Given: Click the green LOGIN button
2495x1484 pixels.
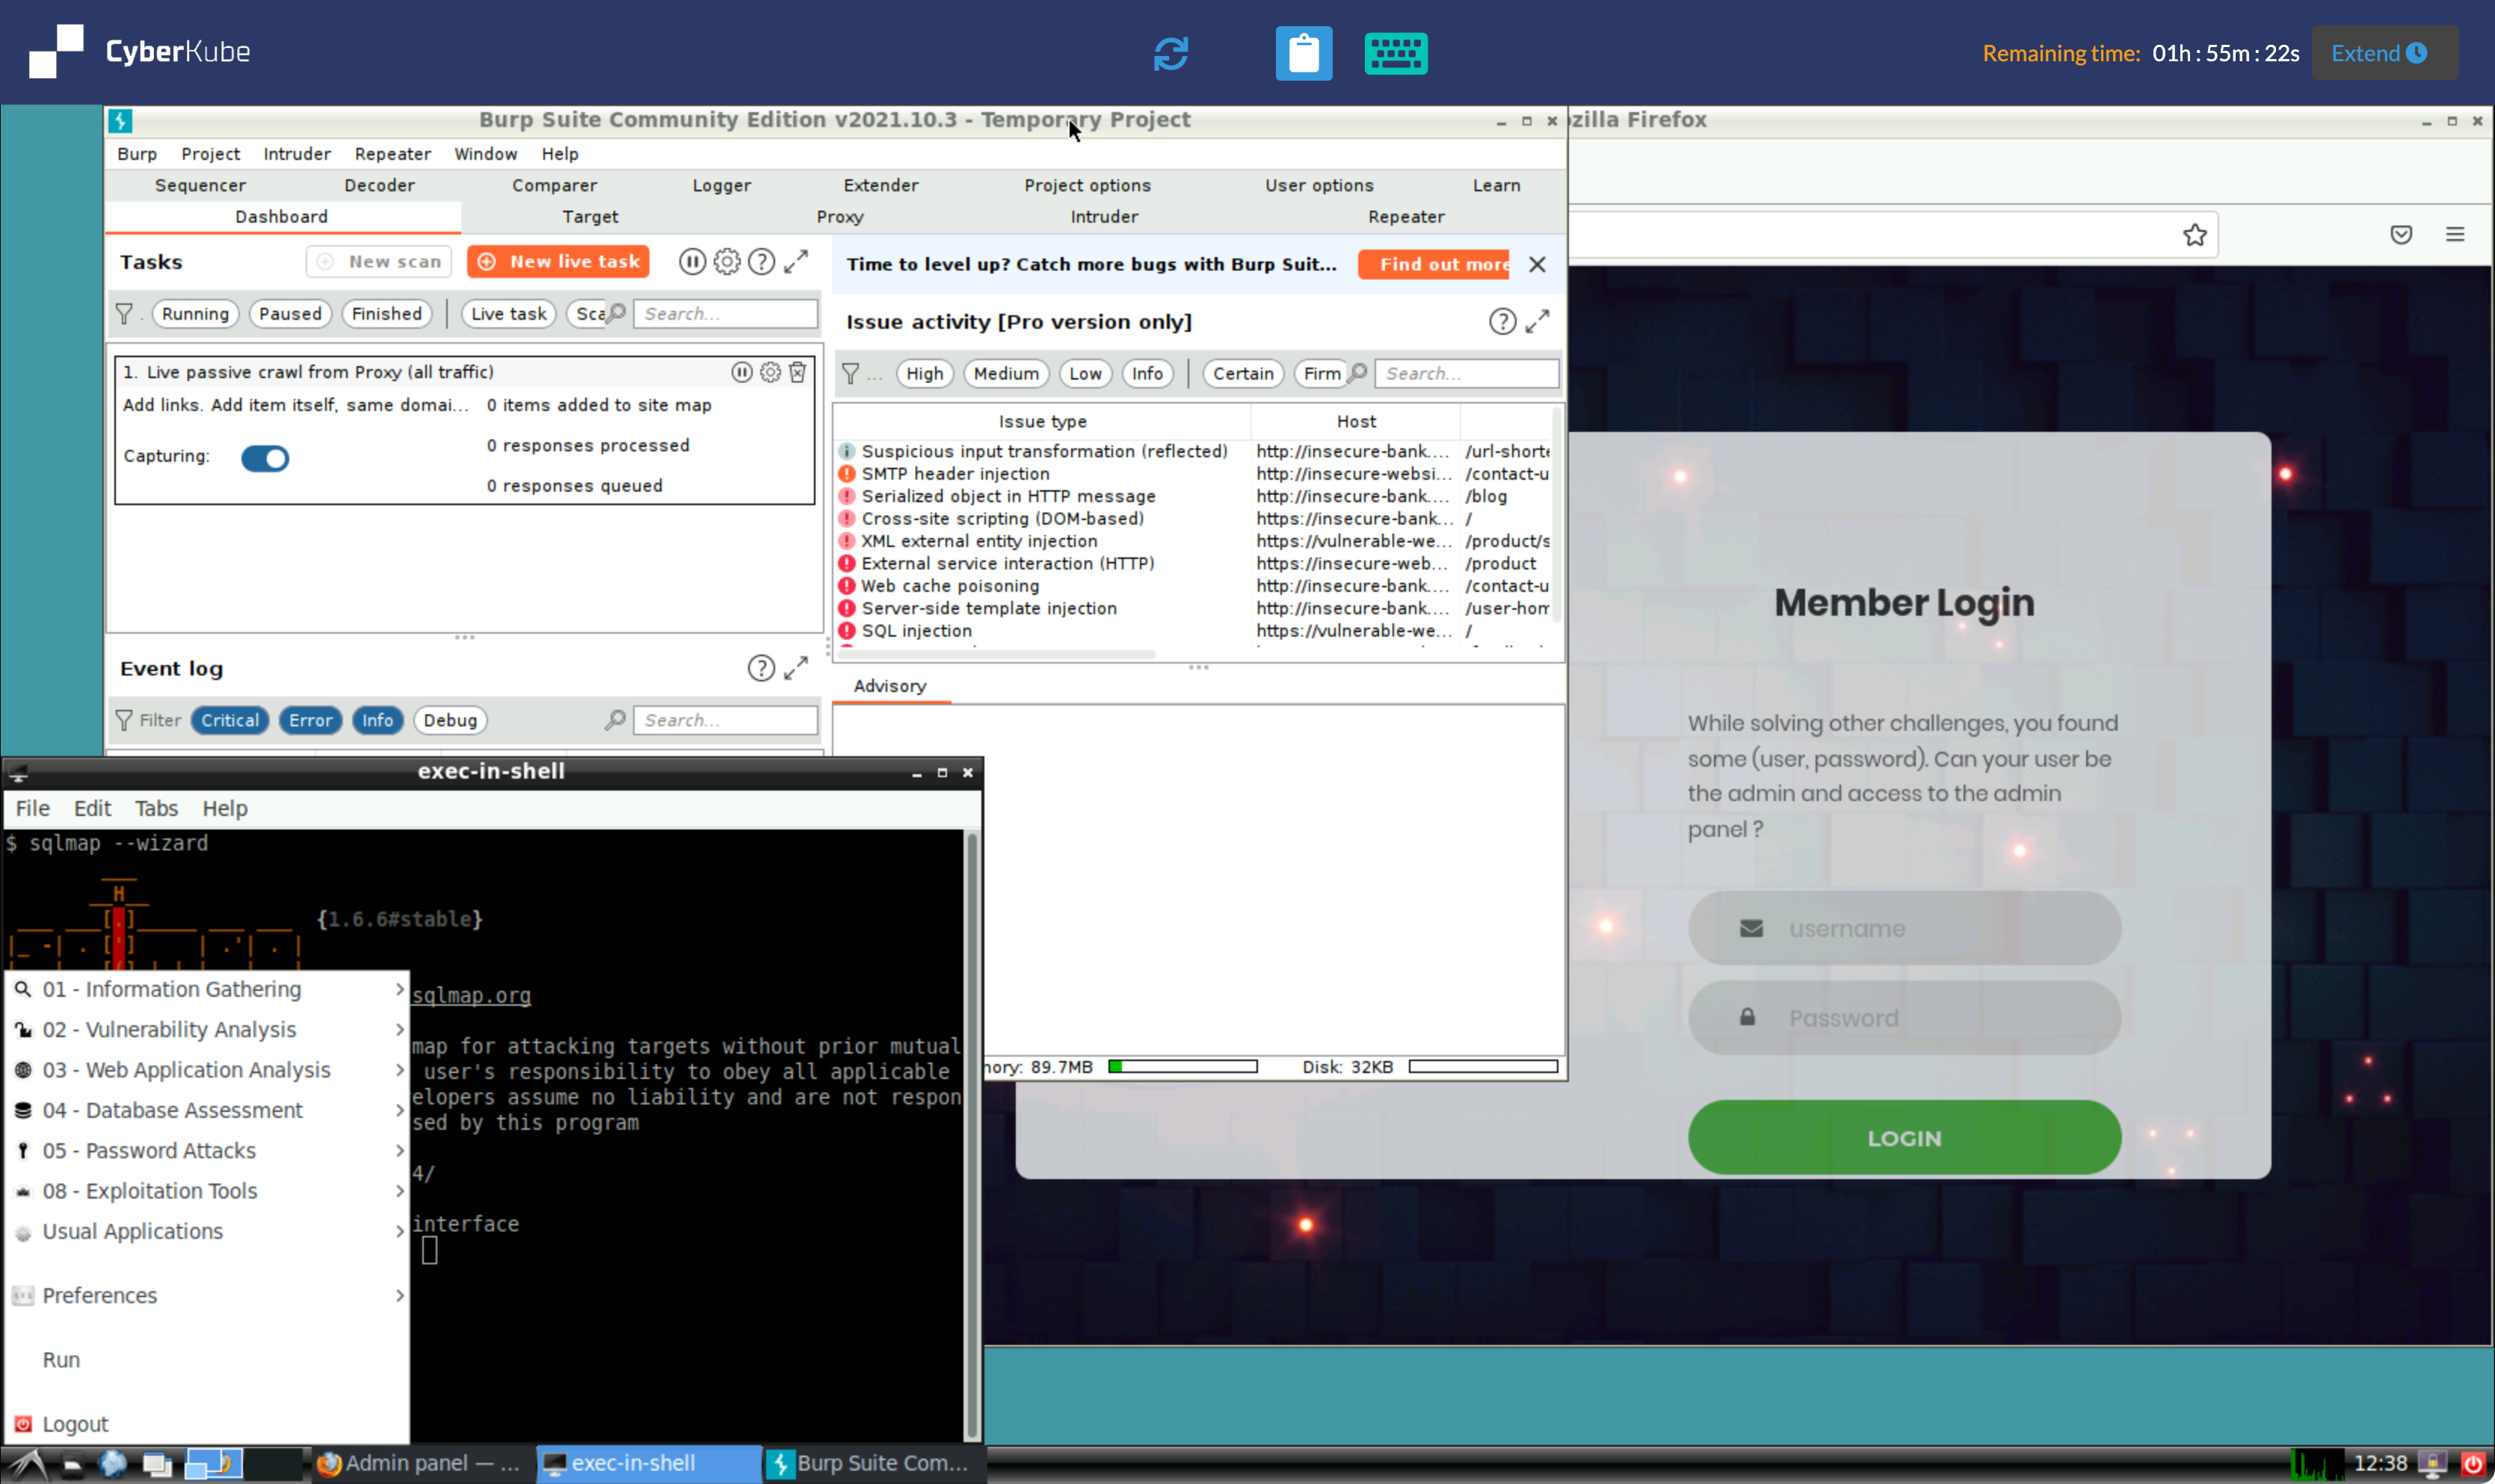Looking at the screenshot, I should pos(1904,1138).
